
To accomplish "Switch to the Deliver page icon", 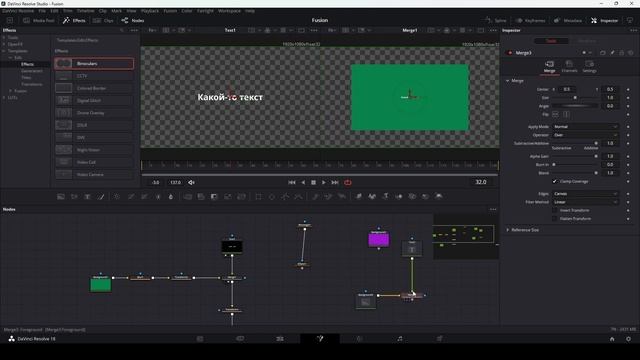I will 440,339.
